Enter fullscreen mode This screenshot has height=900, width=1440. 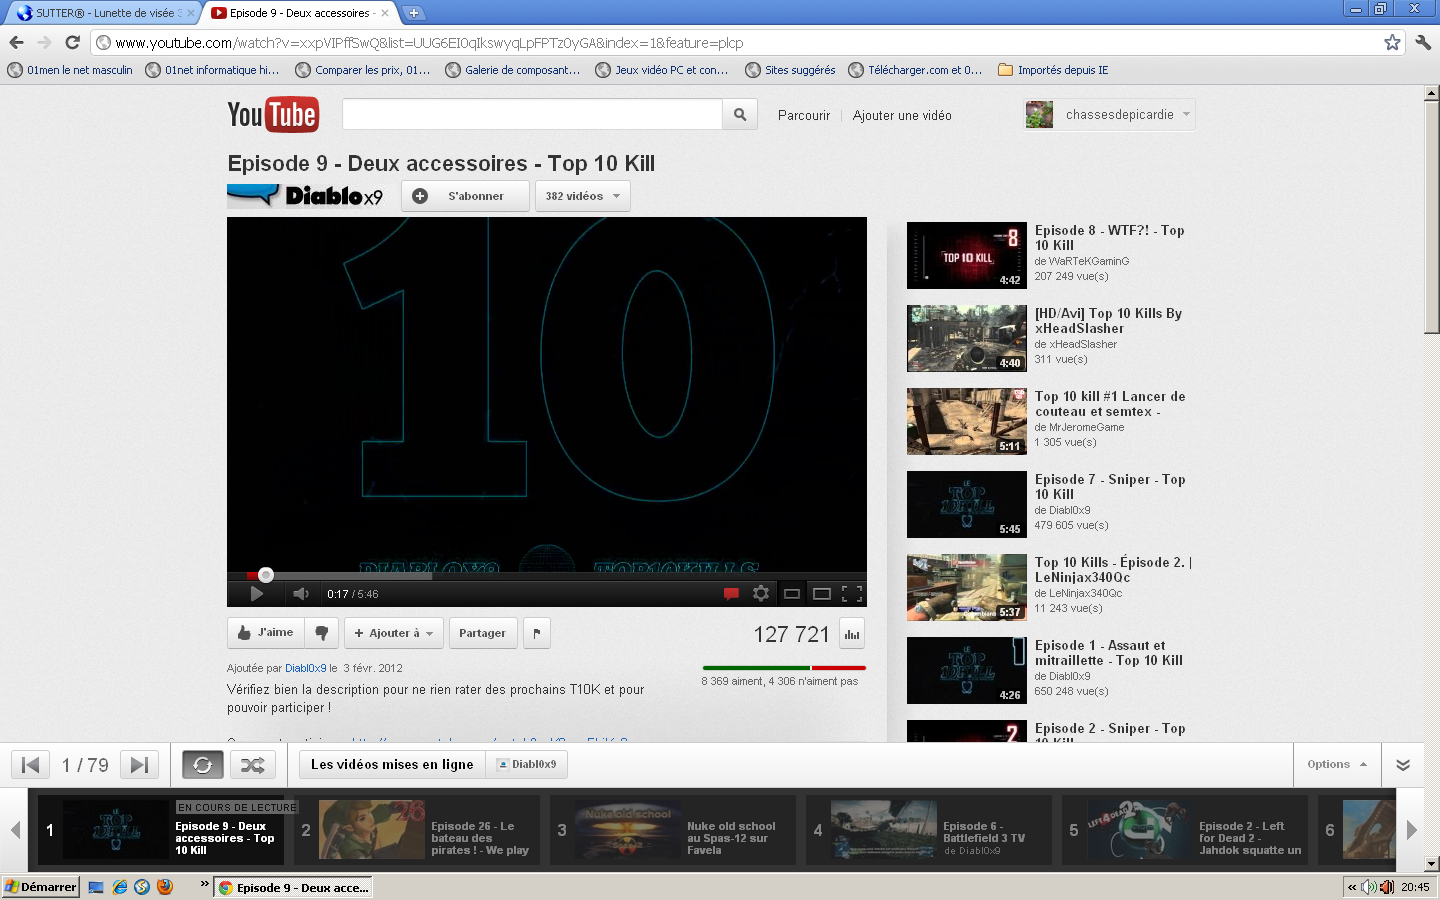point(852,594)
